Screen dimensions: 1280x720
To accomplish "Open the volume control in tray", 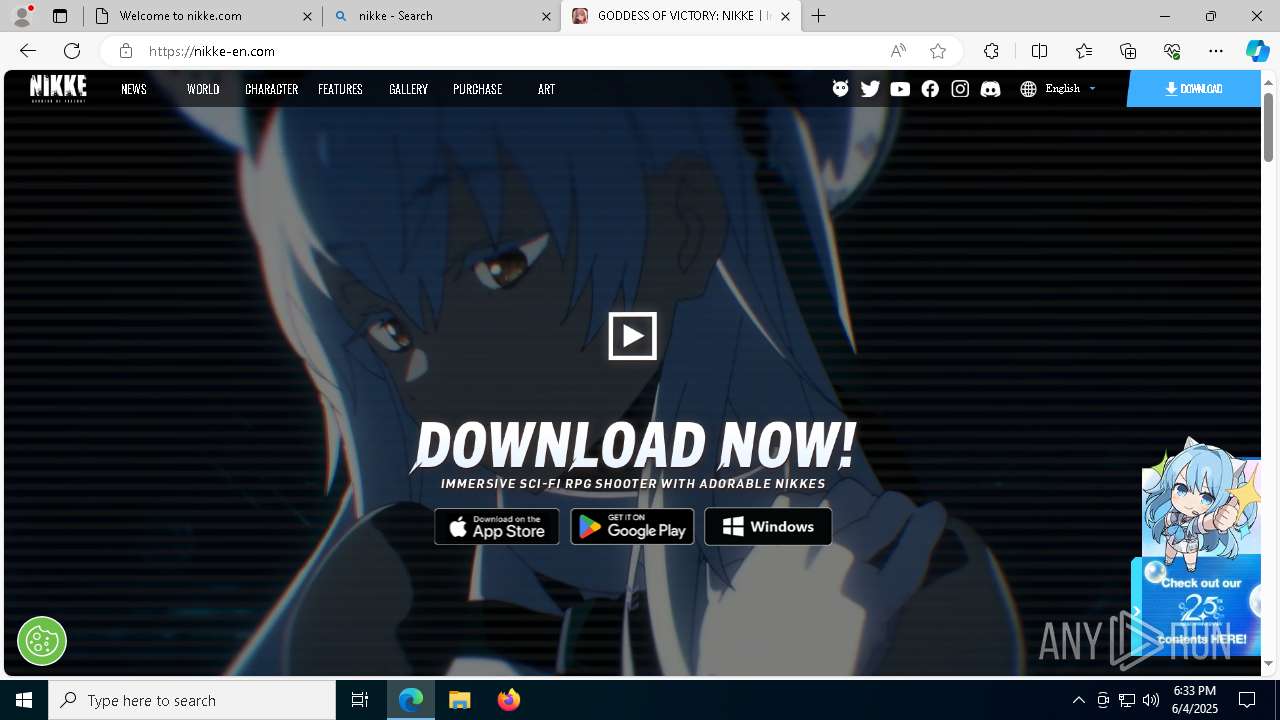I will [1151, 700].
